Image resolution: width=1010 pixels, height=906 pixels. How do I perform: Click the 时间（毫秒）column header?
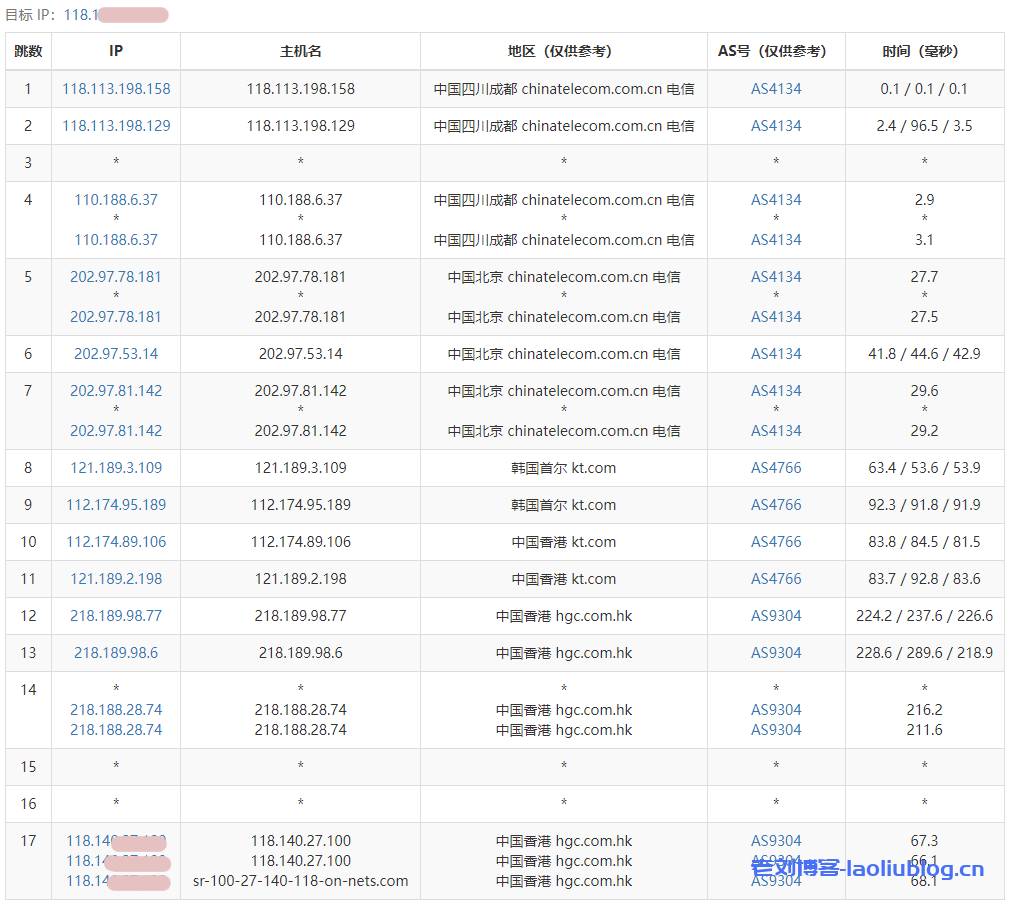point(924,51)
